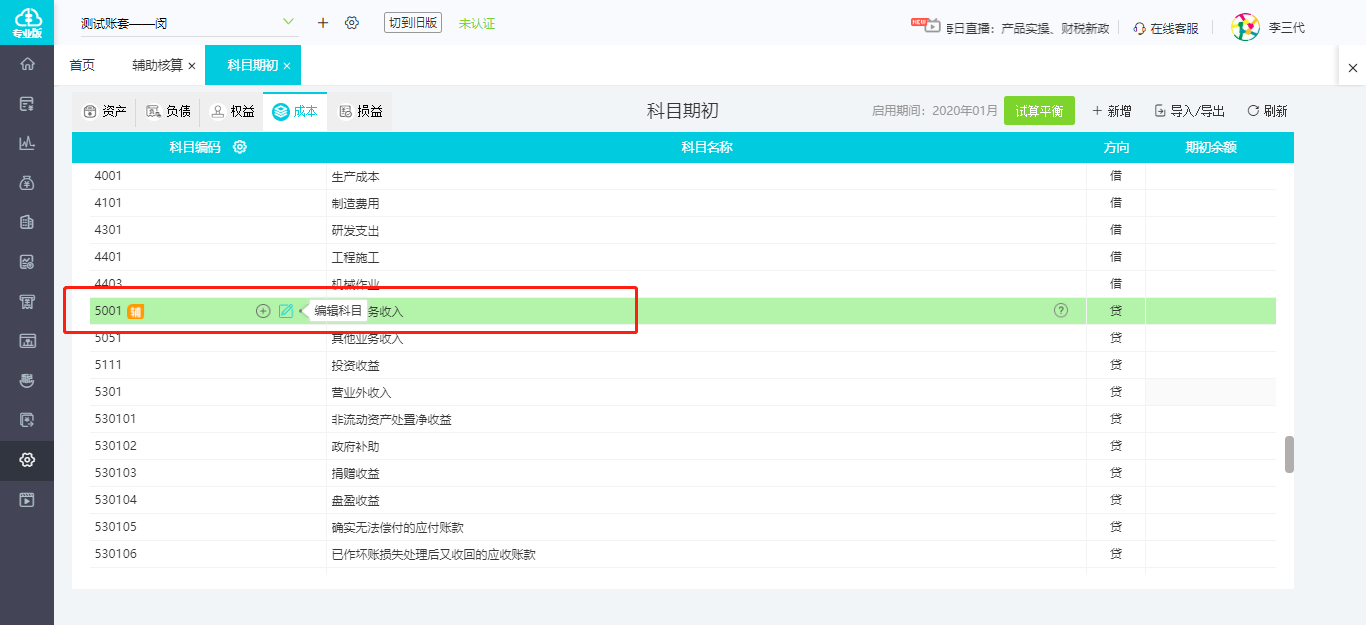Select the 制造费用 account row

click(683, 203)
